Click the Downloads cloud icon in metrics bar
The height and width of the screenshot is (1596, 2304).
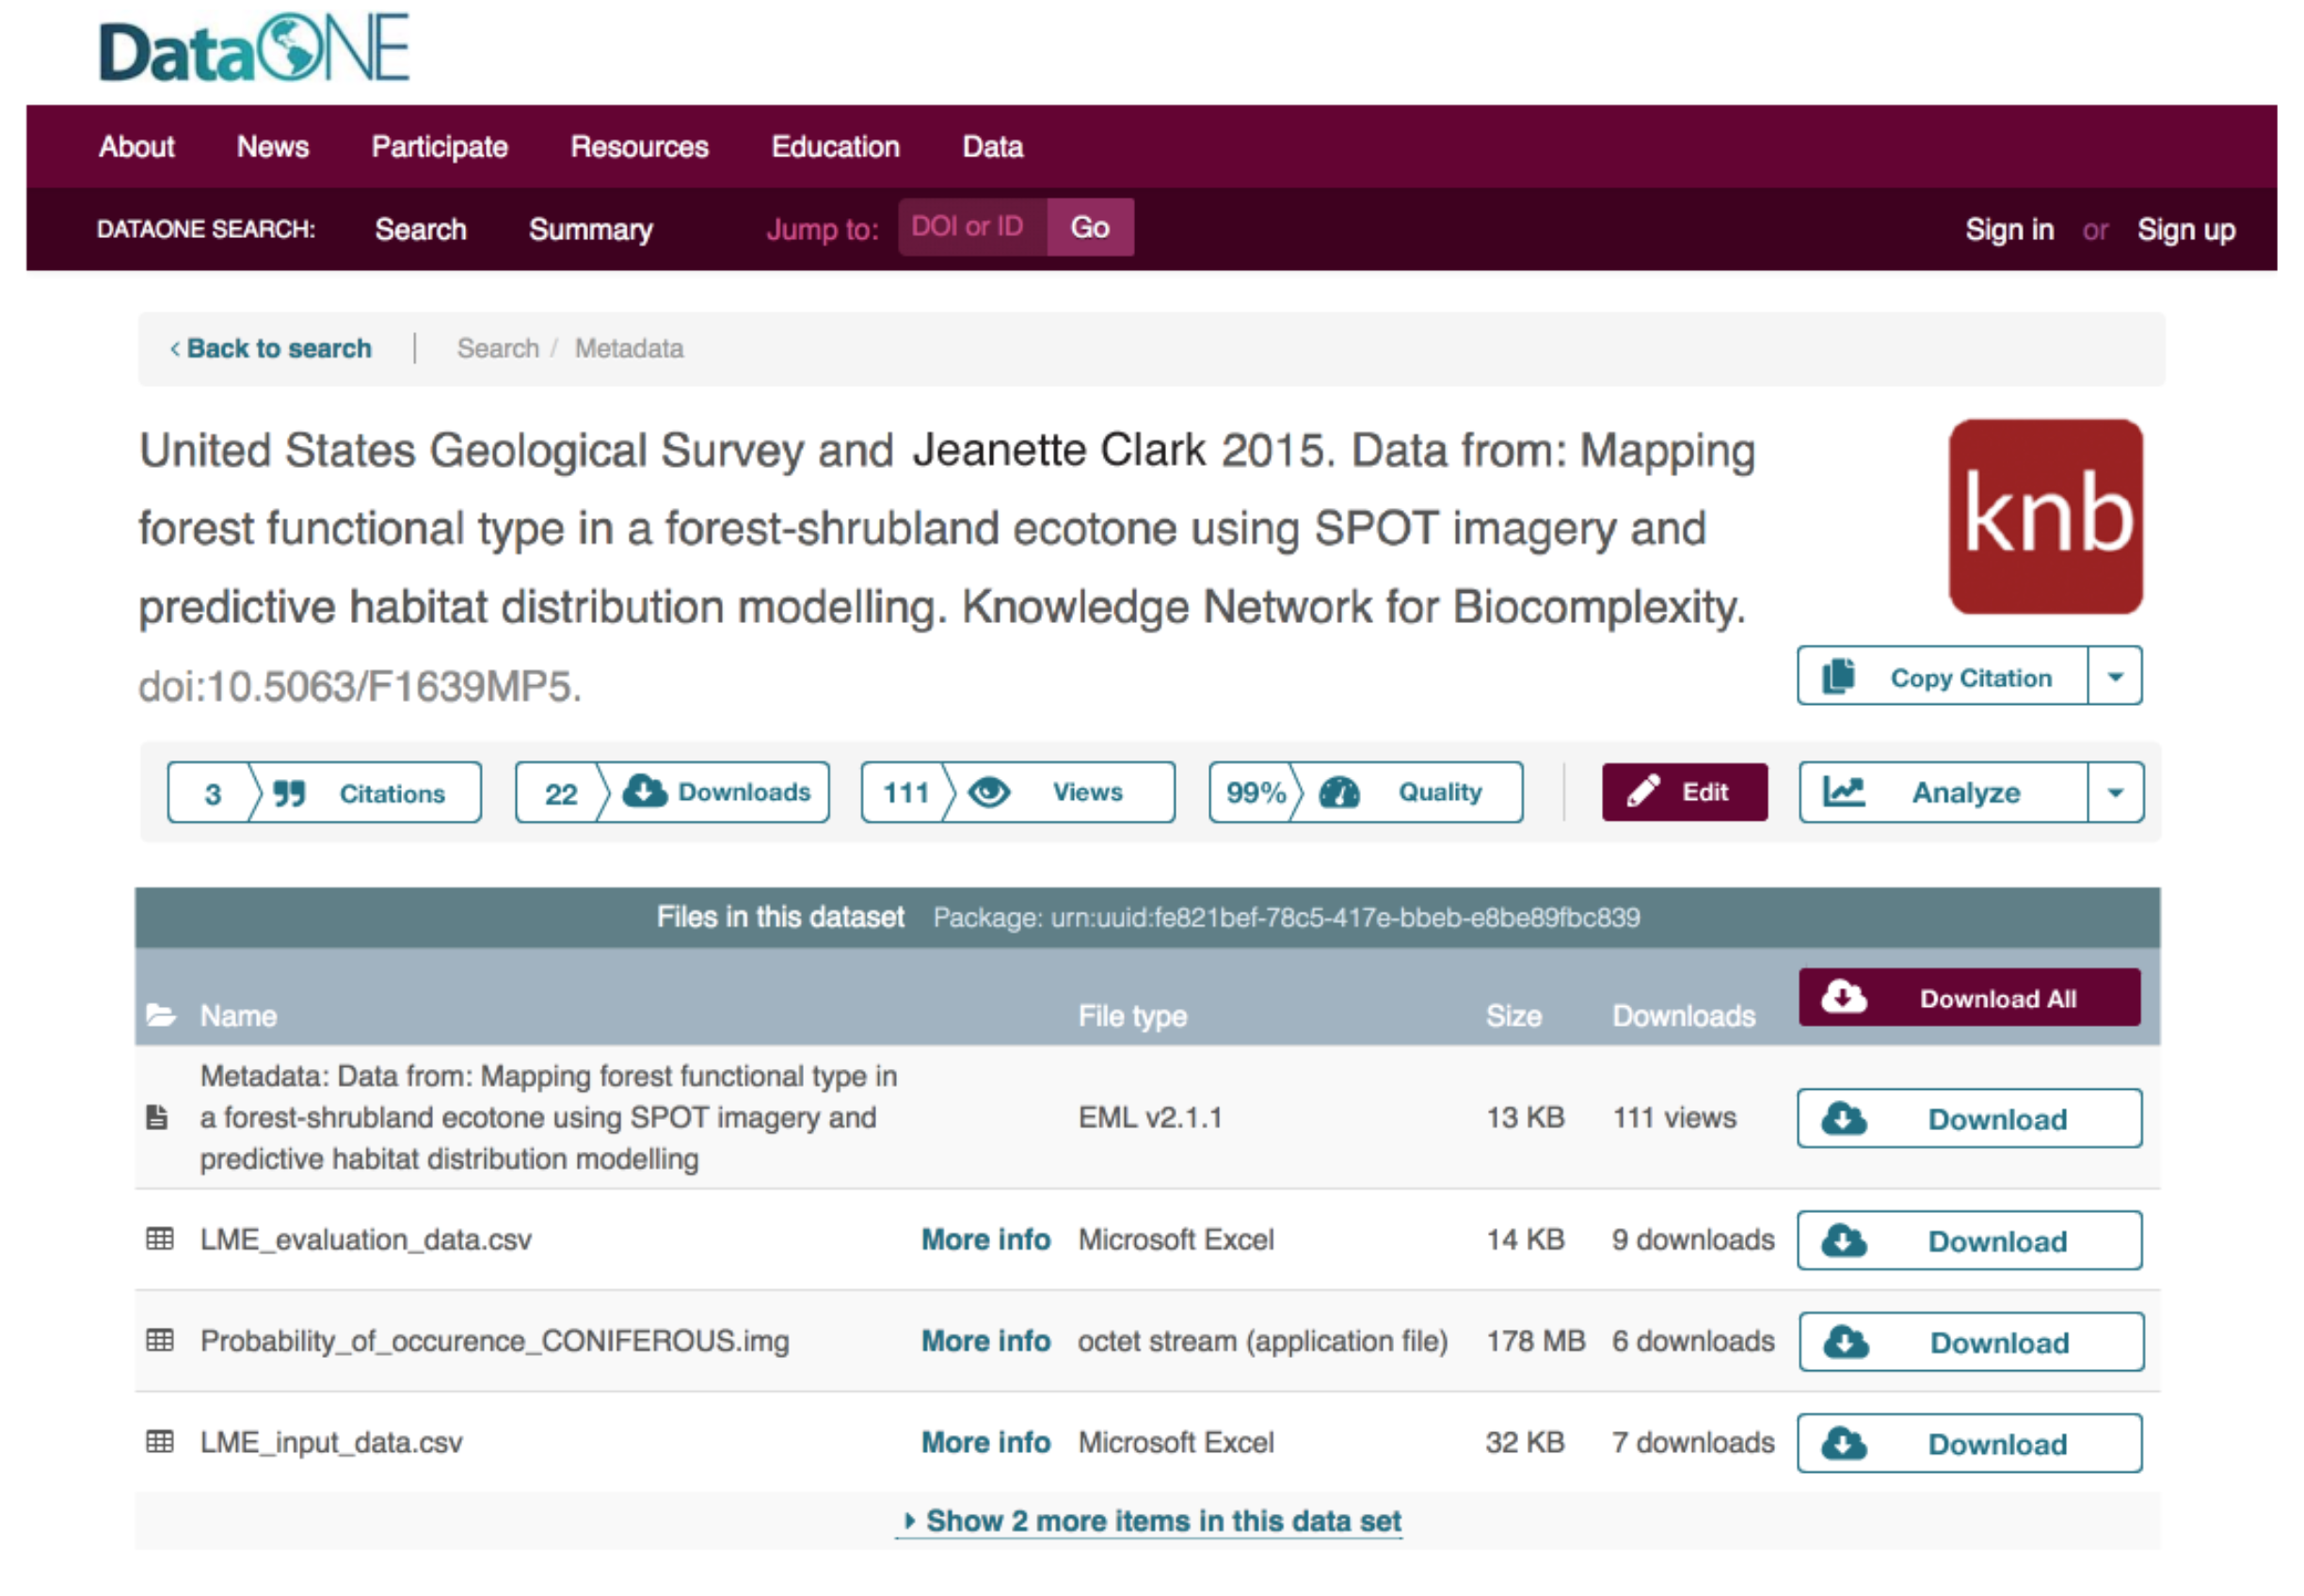644,791
